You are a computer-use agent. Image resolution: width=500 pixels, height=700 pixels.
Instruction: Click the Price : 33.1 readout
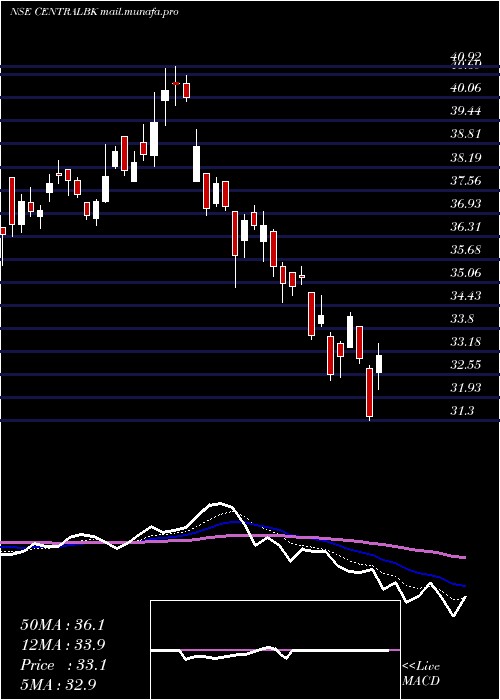coord(62,665)
